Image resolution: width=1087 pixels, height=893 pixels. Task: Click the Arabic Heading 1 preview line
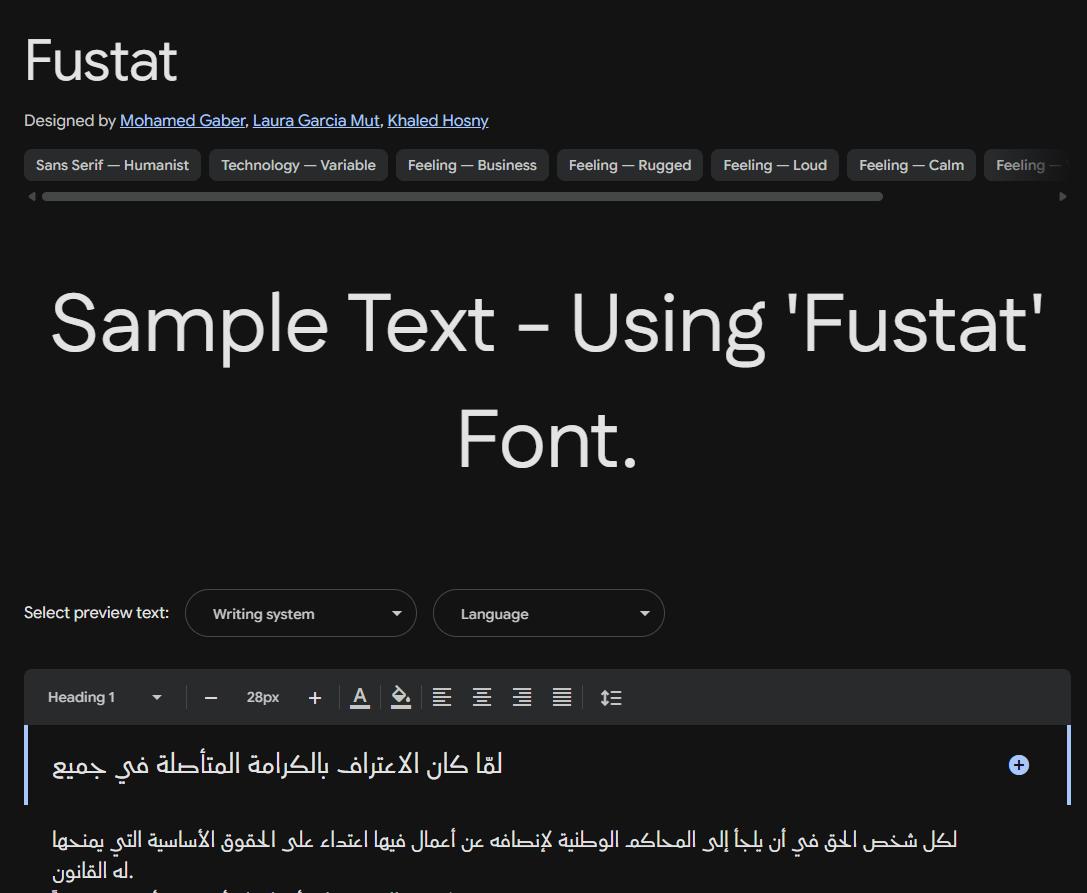point(277,765)
